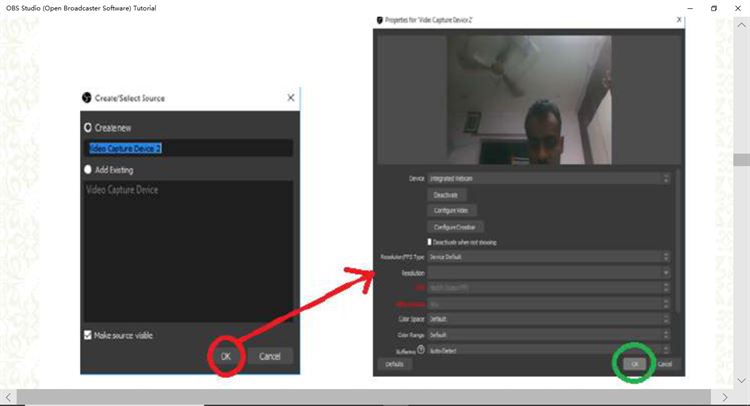Click the shield icon in the Properties dialog title
Image resolution: width=750 pixels, height=406 pixels.
380,20
